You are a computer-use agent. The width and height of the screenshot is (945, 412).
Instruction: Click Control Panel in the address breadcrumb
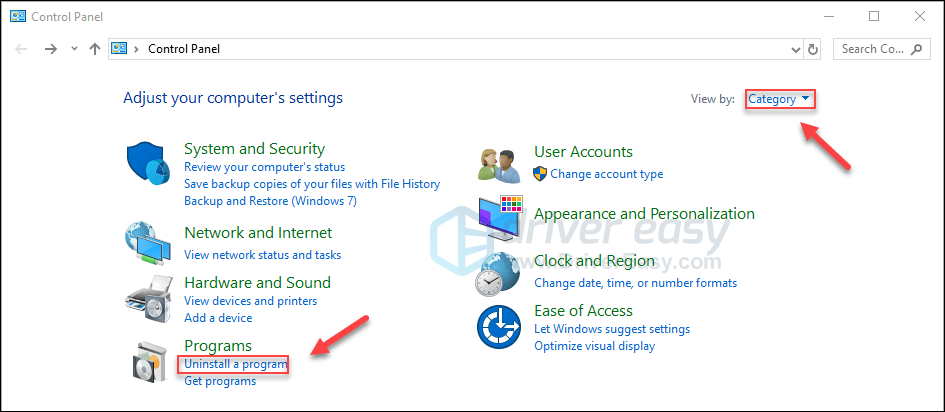tap(184, 48)
